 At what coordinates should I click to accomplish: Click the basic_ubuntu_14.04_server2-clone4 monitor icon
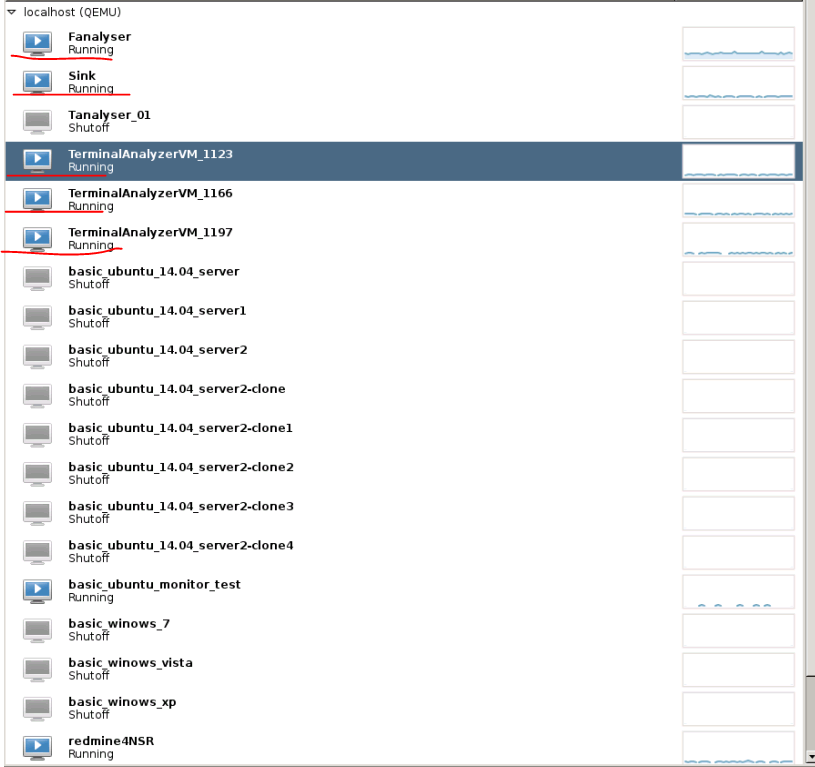[37, 552]
